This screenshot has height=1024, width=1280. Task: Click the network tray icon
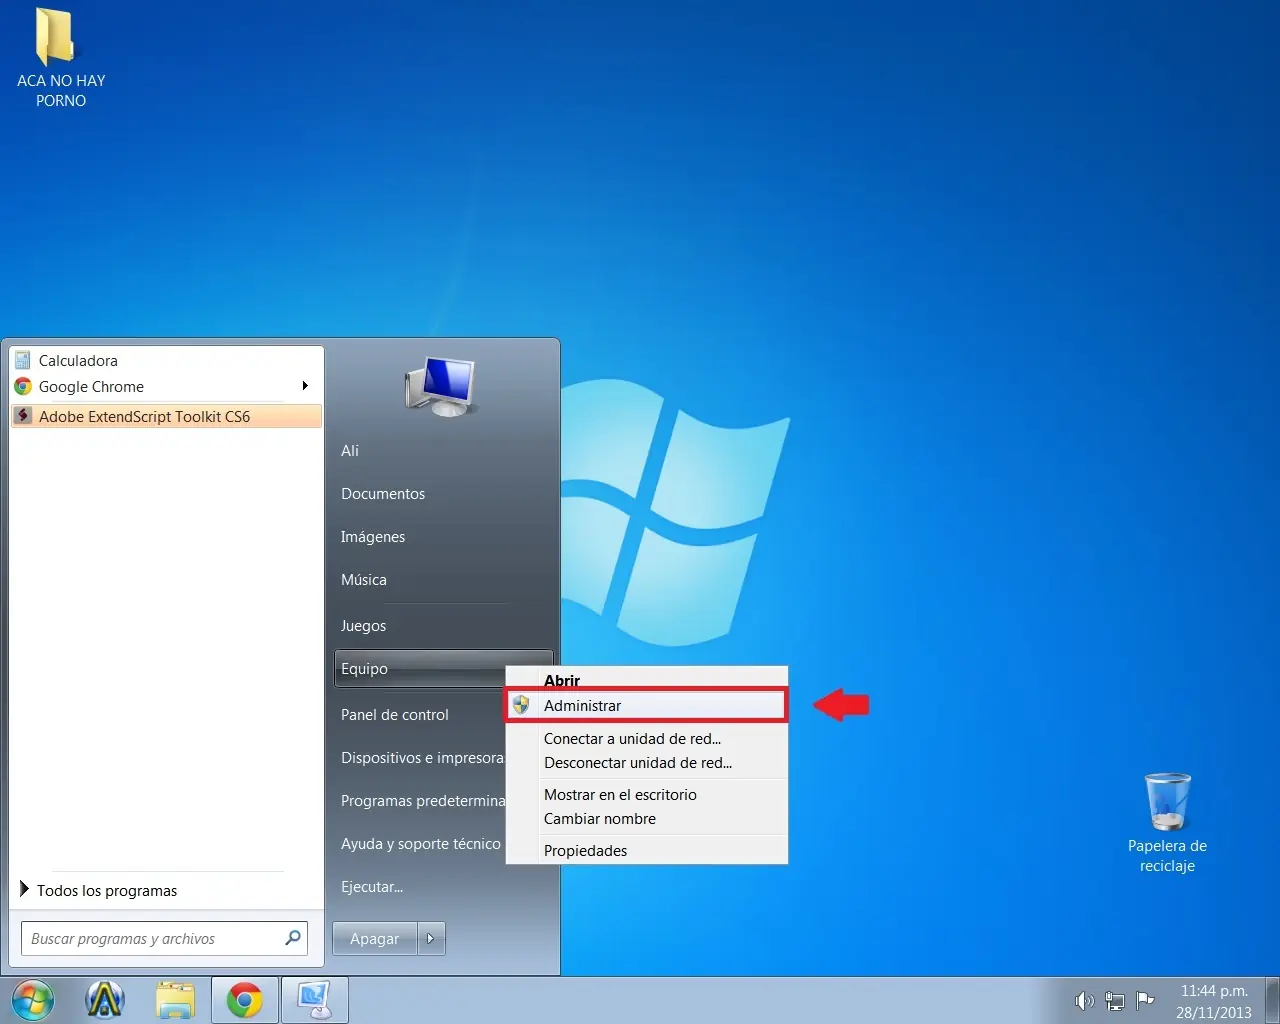[1115, 1000]
